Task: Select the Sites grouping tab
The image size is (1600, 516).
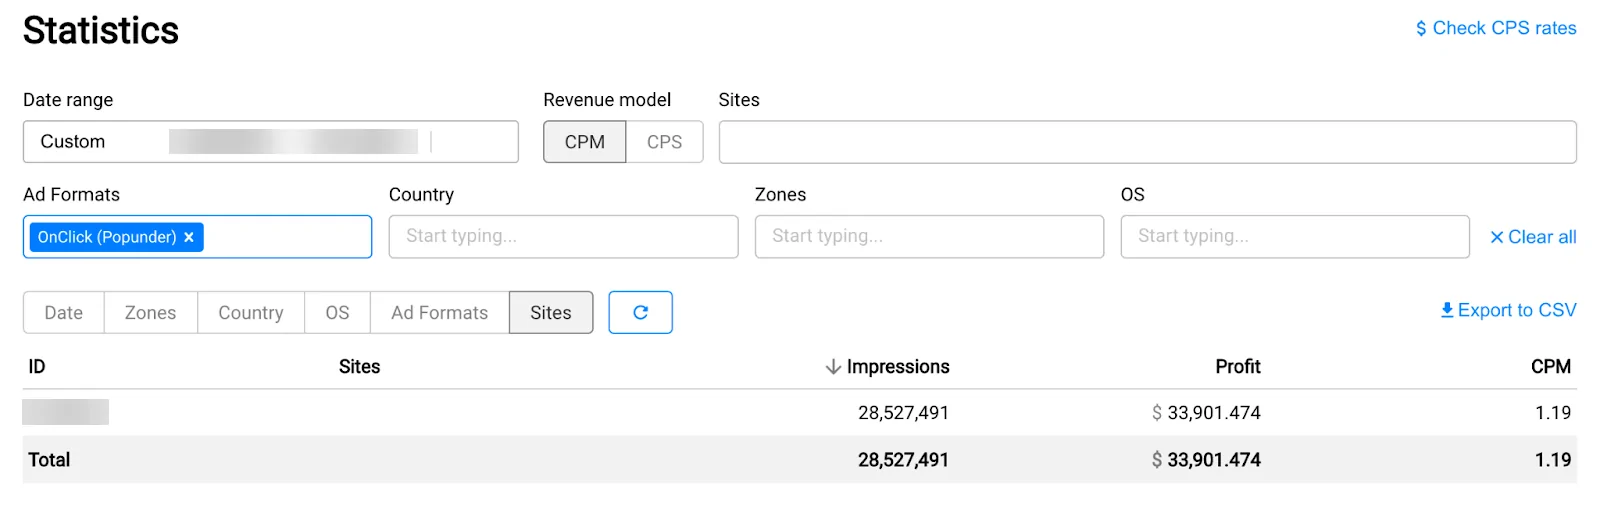Action: click(551, 313)
